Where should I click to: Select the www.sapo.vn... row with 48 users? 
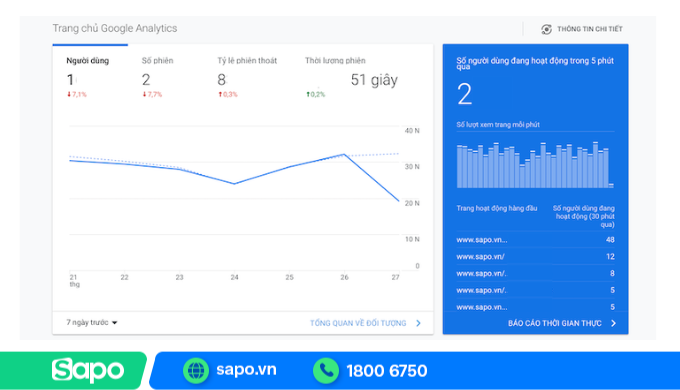click(x=535, y=239)
